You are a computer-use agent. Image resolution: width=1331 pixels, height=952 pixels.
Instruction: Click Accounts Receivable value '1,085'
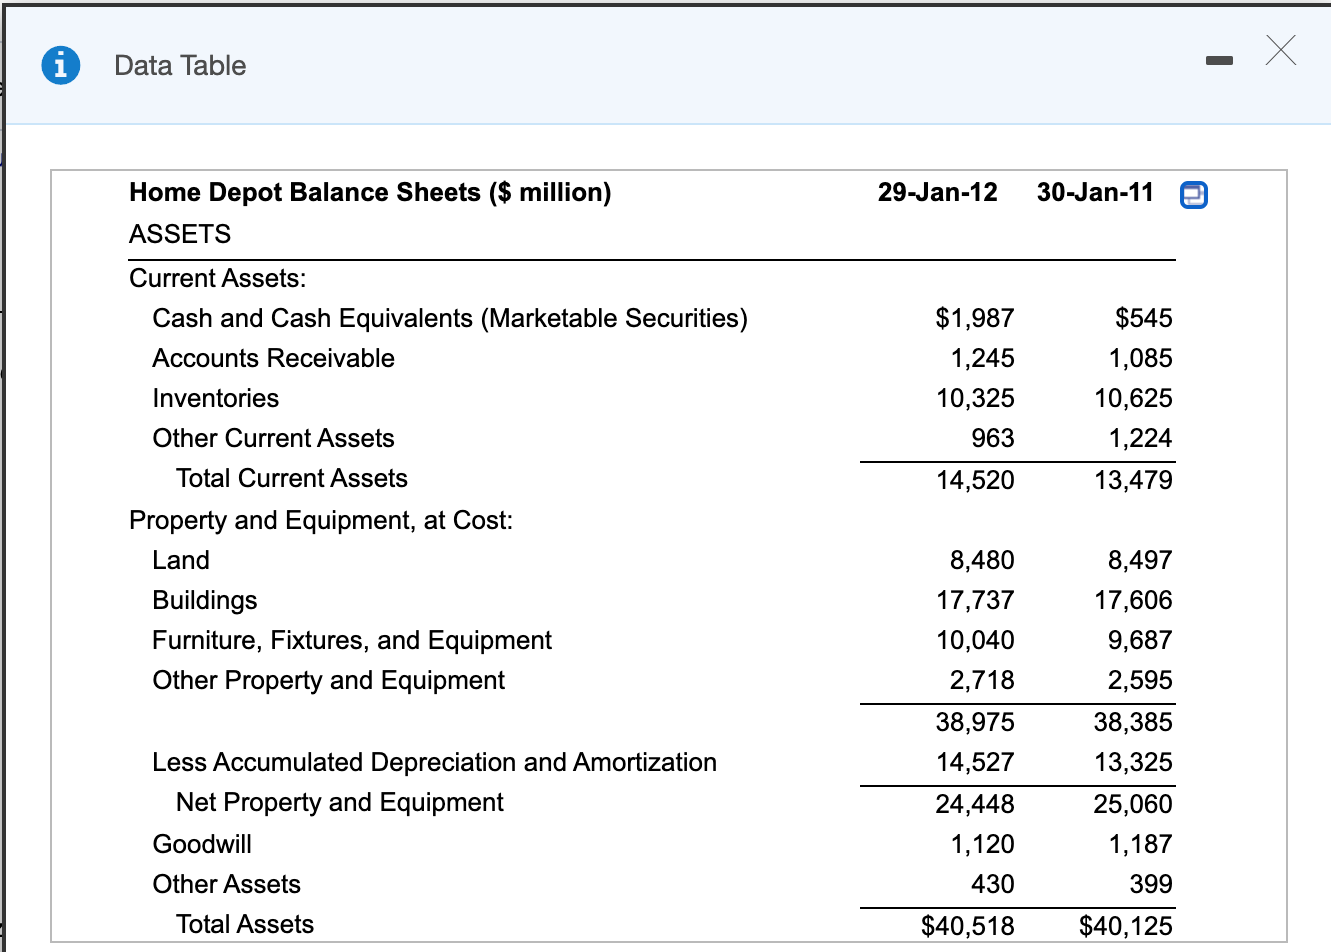[x=1140, y=358]
